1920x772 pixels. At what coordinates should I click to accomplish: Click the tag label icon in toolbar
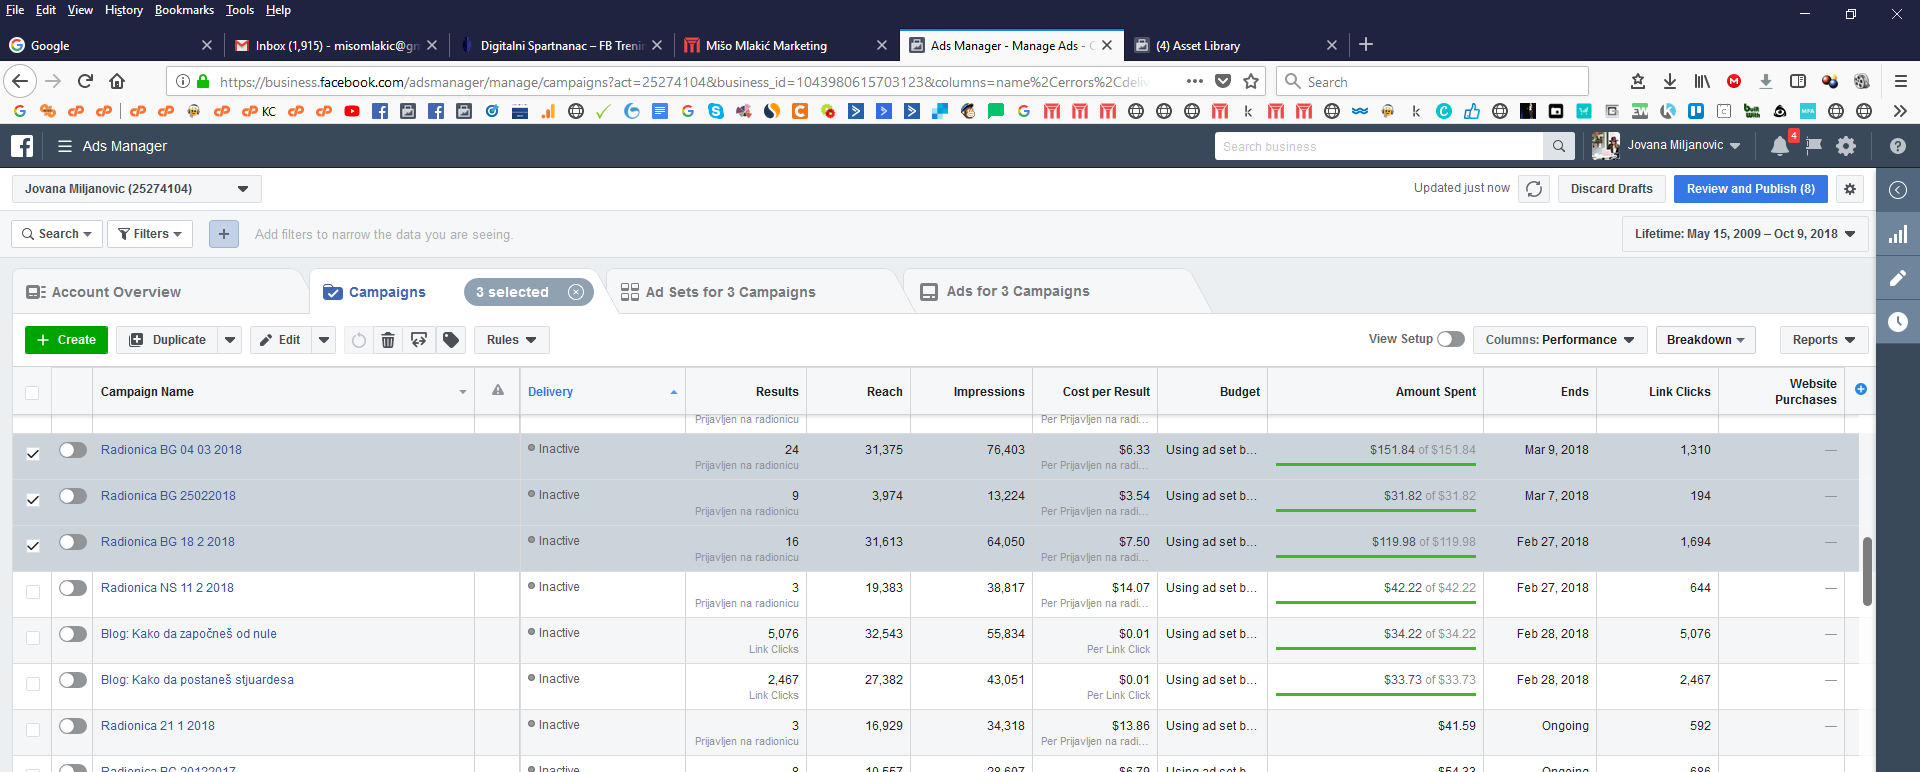click(451, 340)
